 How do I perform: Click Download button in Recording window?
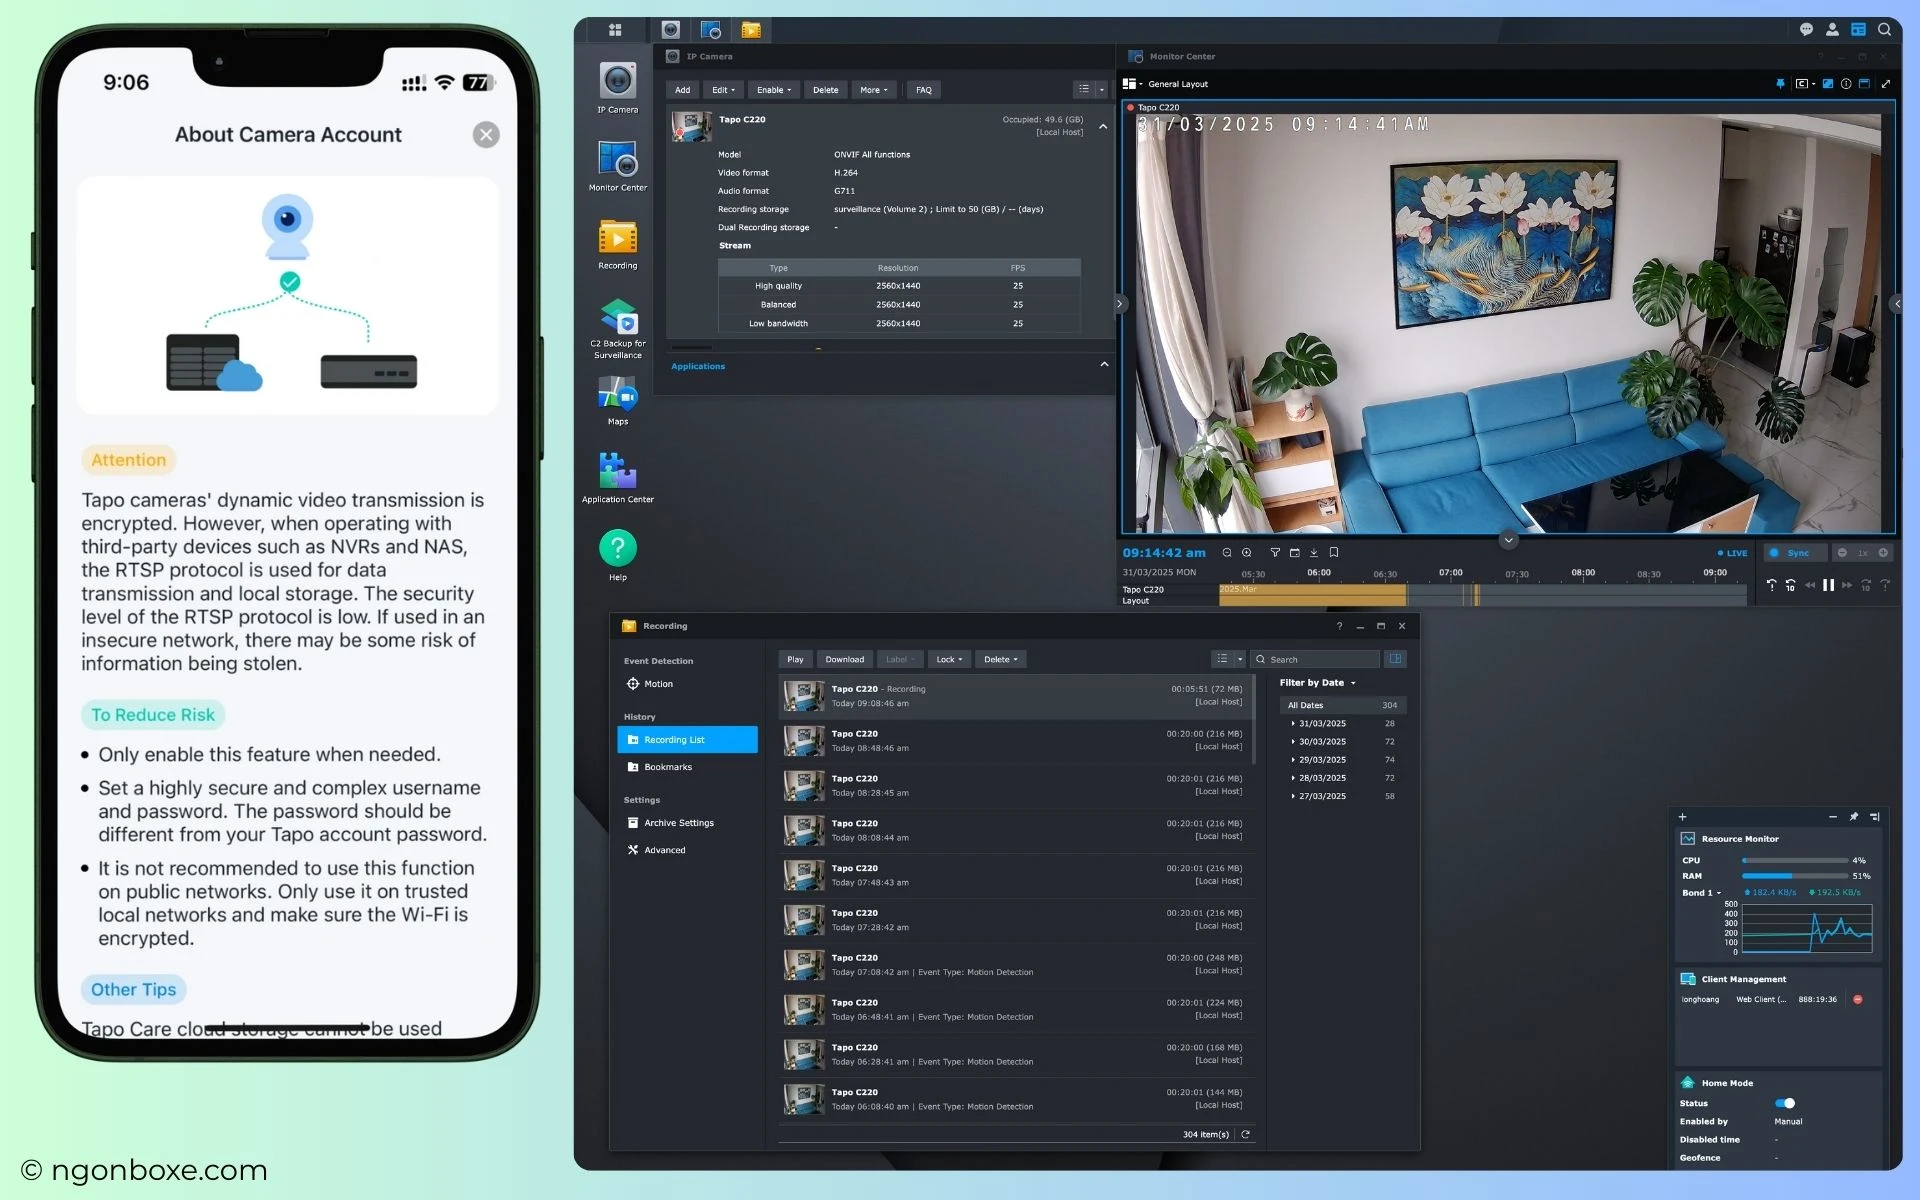(844, 659)
